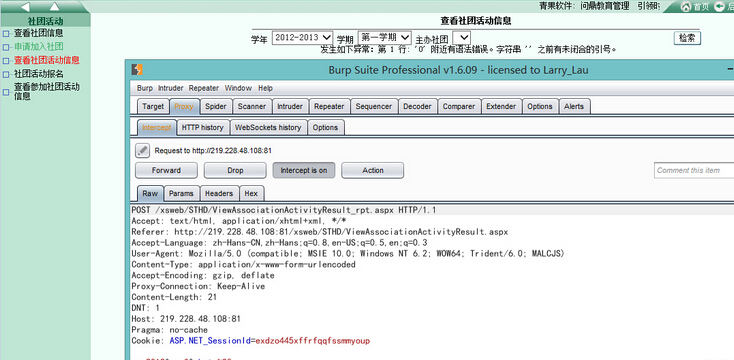Open the 学期 第一学期 dropdown
Viewport: 734px width, 360px height.
tap(385, 37)
